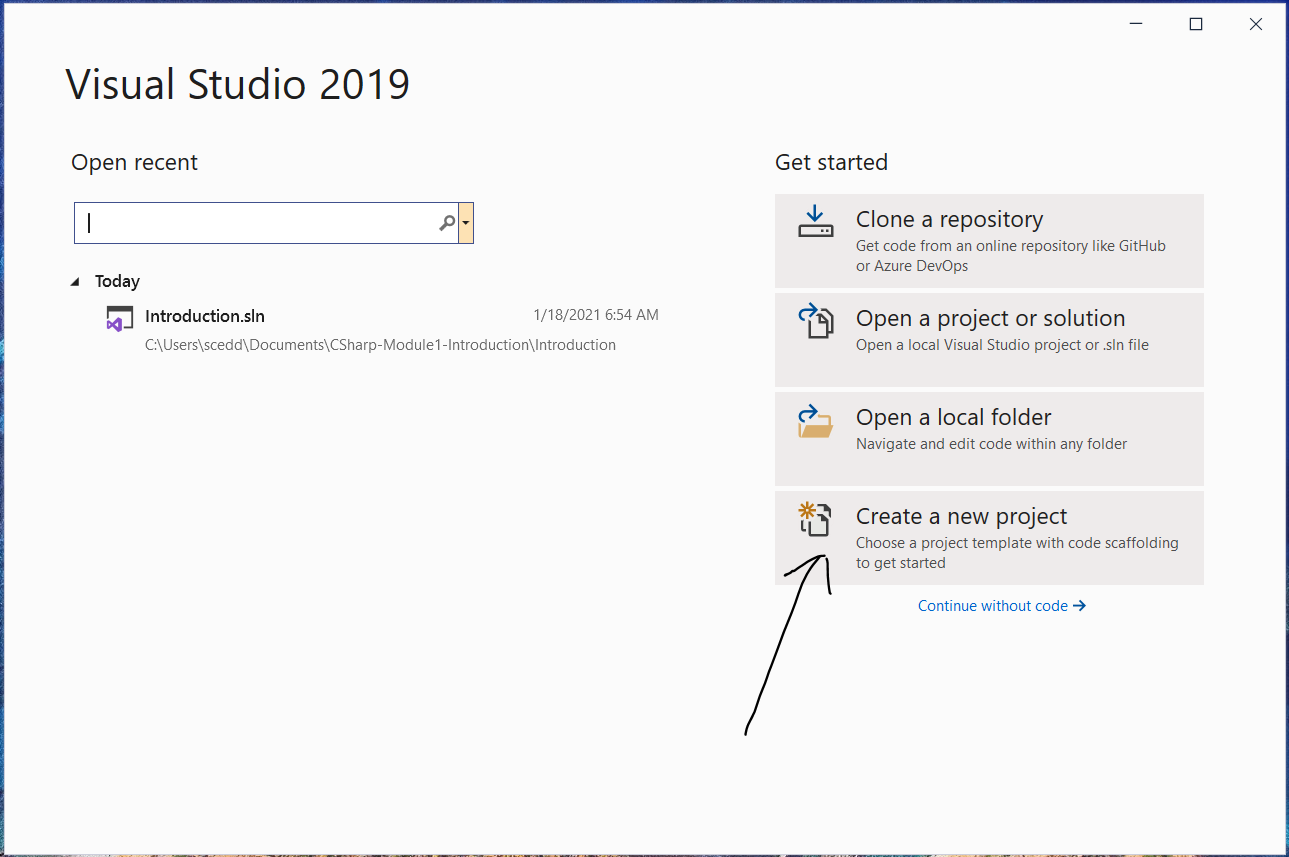Close the Visual Studio 2019 start window
This screenshot has height=857, width=1289.
[x=1255, y=24]
